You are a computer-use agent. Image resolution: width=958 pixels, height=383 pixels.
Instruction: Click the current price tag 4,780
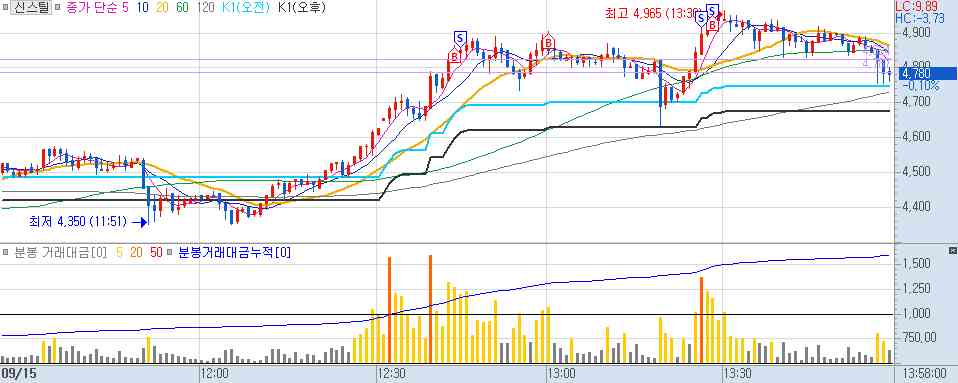pos(926,73)
